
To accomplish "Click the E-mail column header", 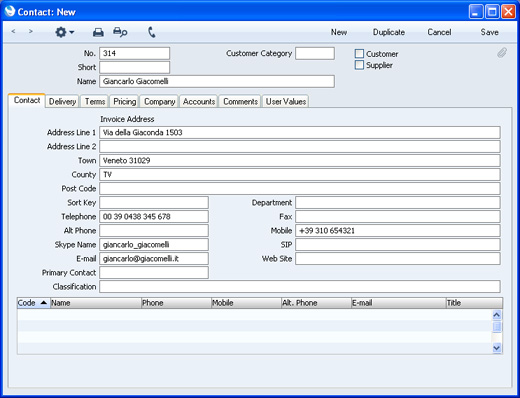I will [399, 303].
